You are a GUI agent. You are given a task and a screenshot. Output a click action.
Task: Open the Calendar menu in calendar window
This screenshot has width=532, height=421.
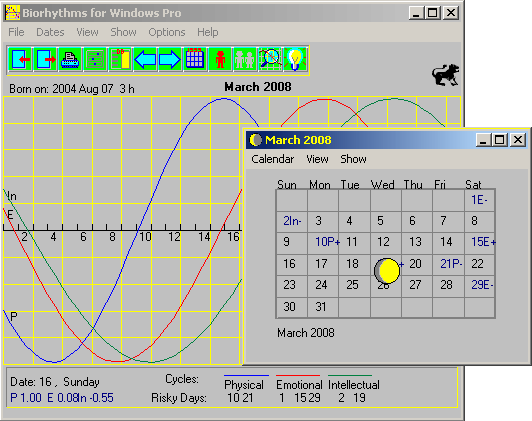pos(272,159)
